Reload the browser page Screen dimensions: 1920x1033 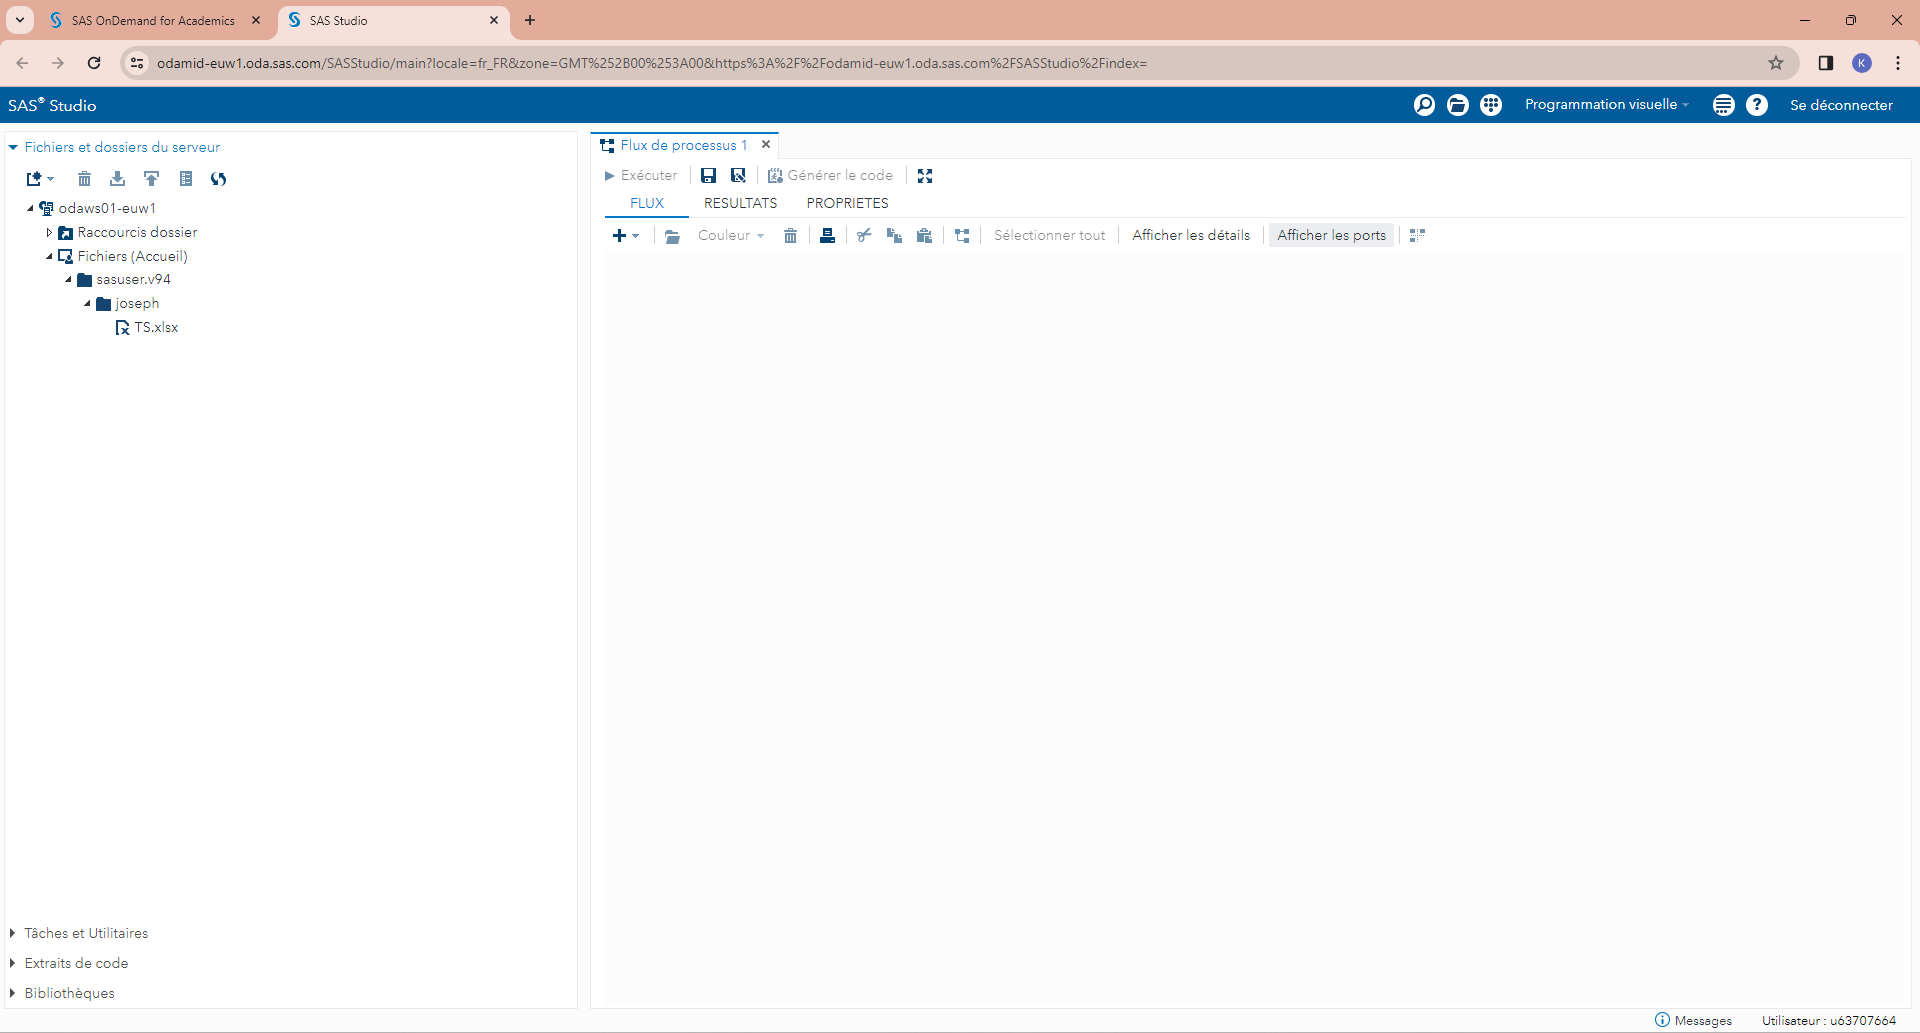94,63
